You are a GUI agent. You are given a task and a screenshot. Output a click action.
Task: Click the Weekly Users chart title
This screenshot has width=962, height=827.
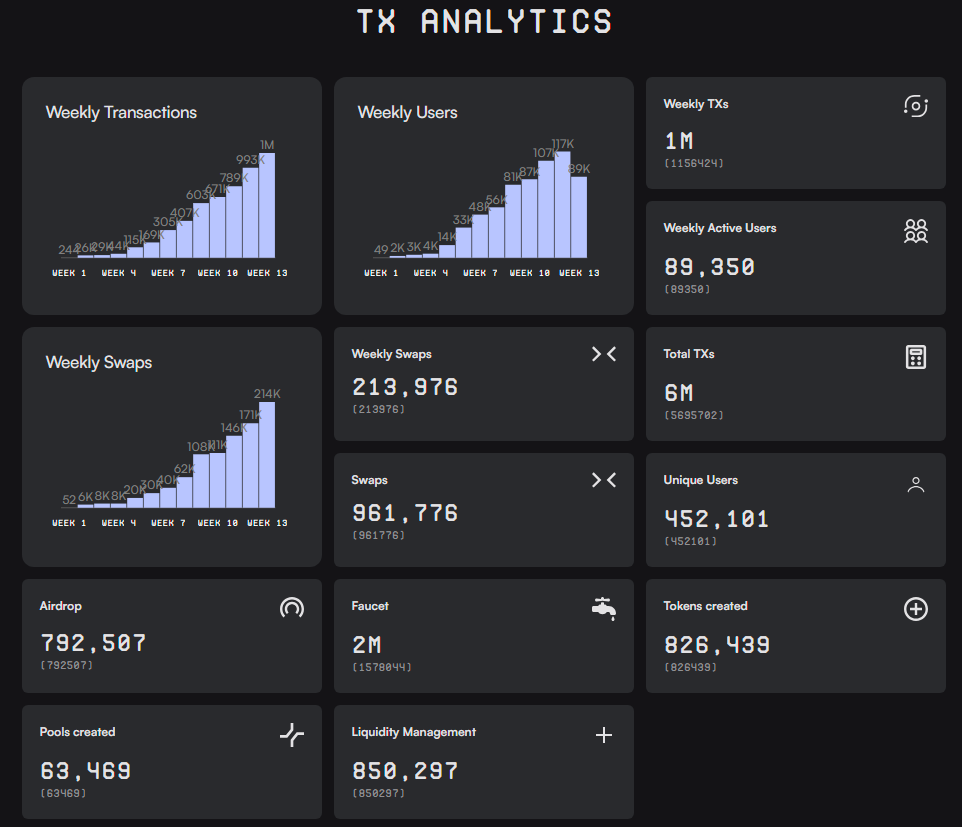tap(409, 112)
